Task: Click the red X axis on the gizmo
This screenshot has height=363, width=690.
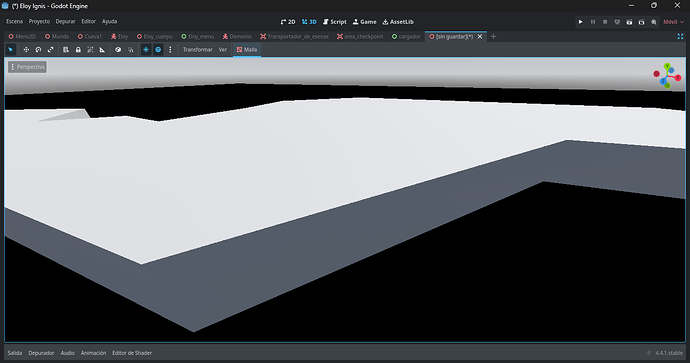Action: (x=678, y=77)
